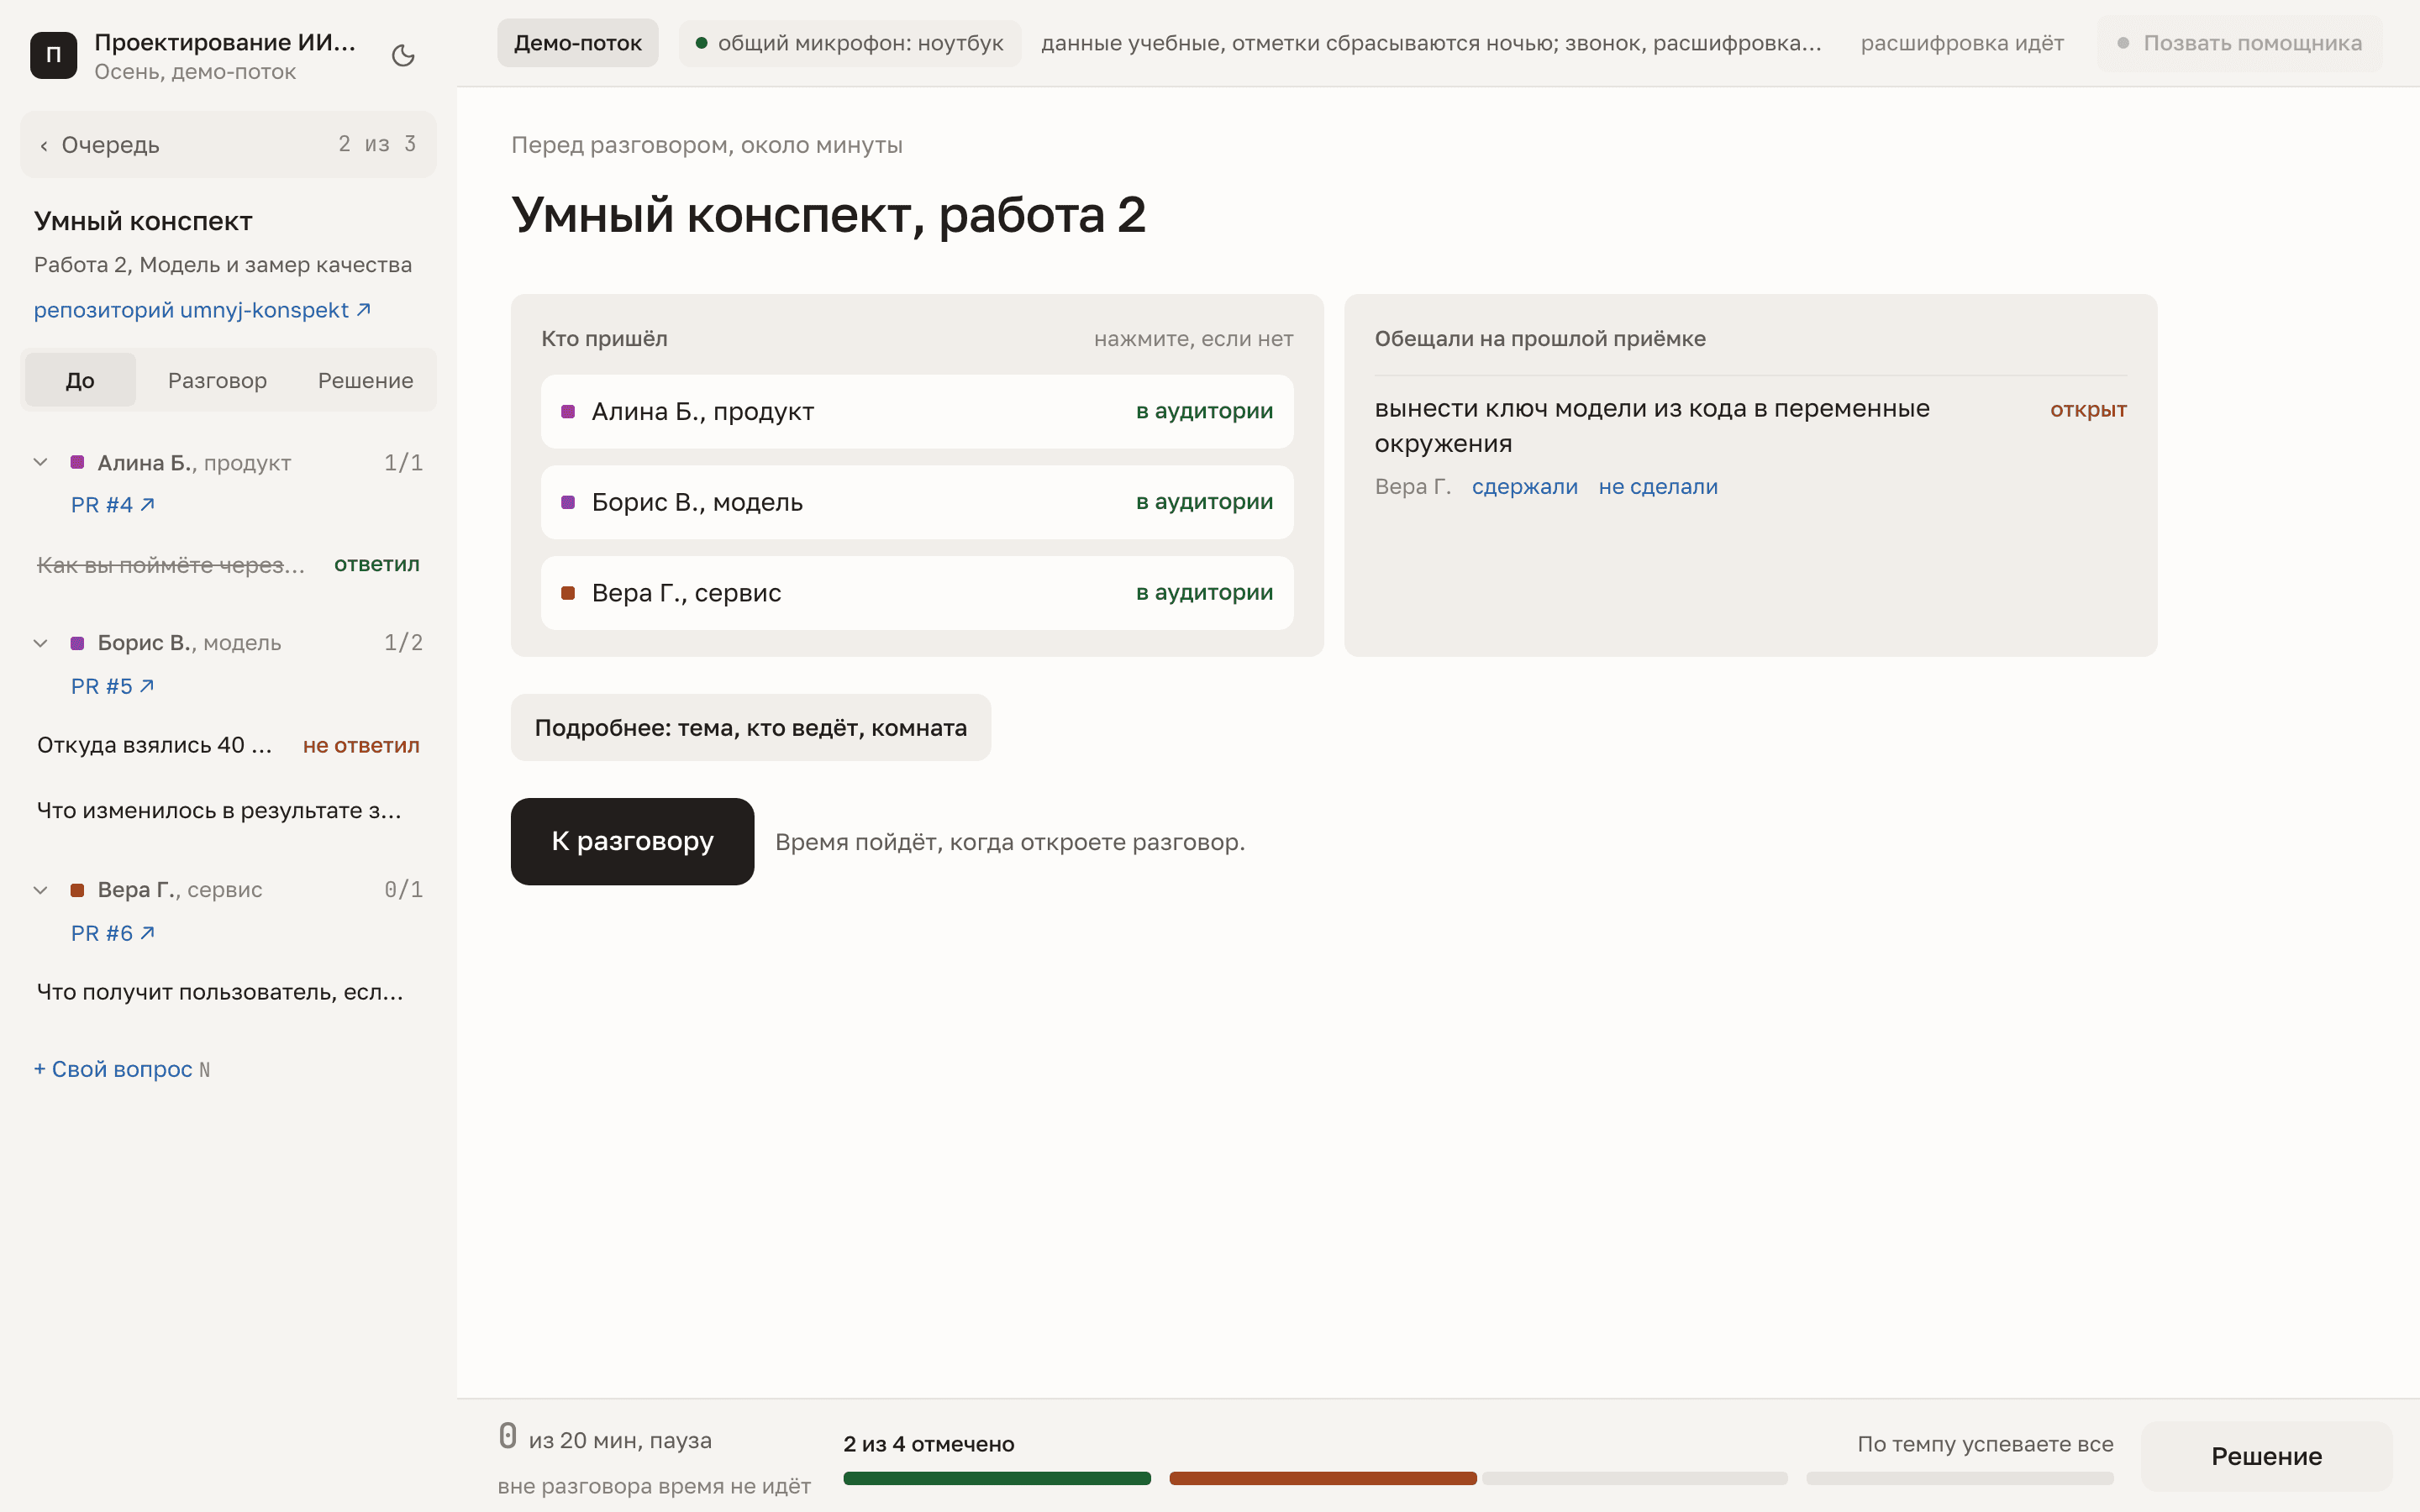Open PR #5 link

click(113, 686)
